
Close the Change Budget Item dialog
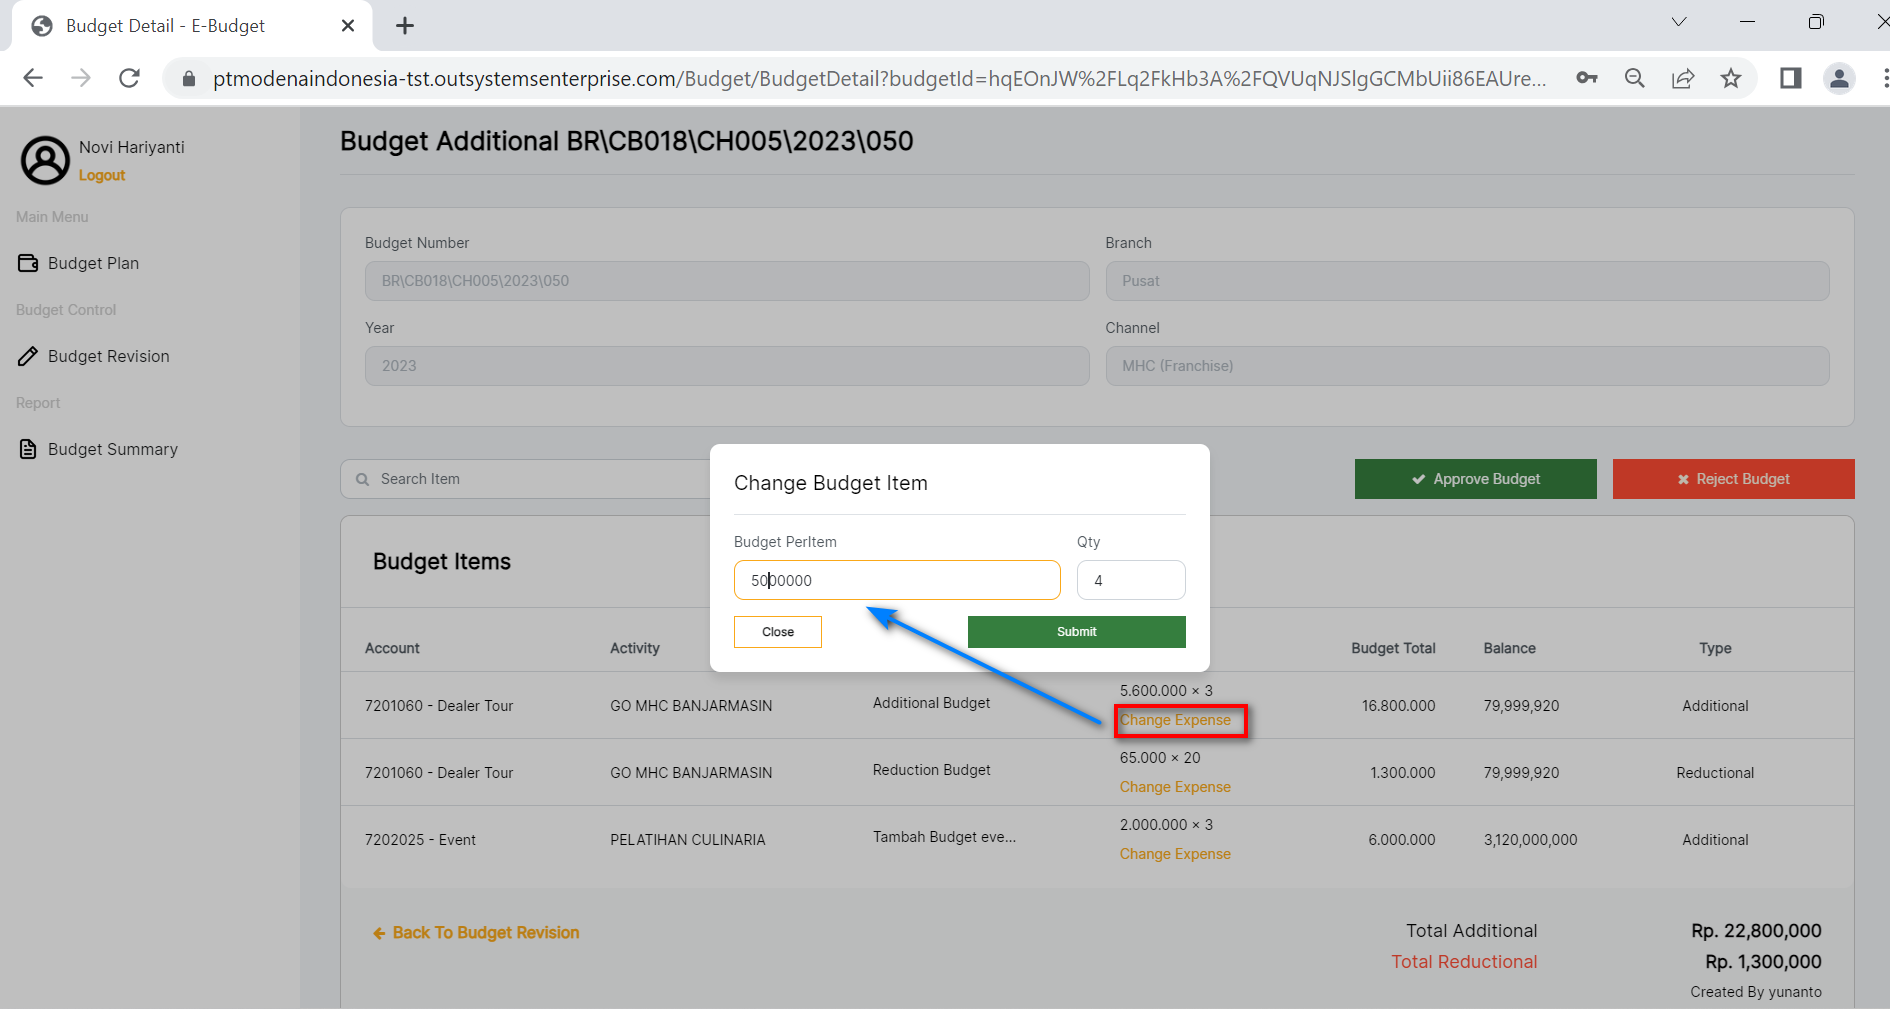pos(777,632)
